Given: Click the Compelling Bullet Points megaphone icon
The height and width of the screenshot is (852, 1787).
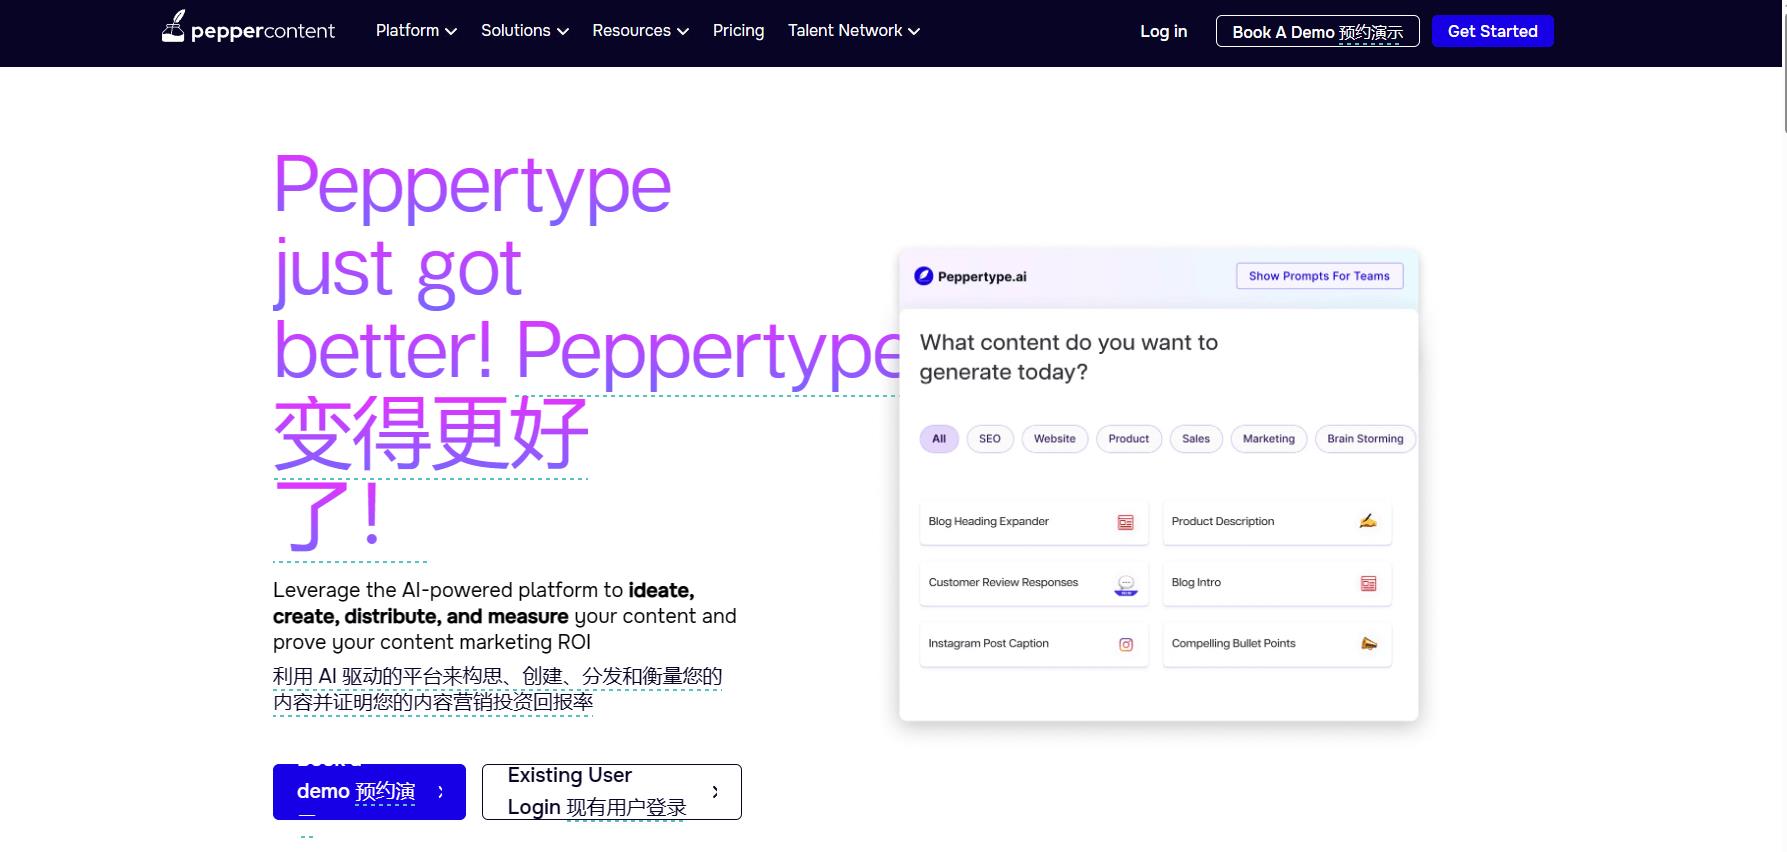Looking at the screenshot, I should tap(1369, 644).
